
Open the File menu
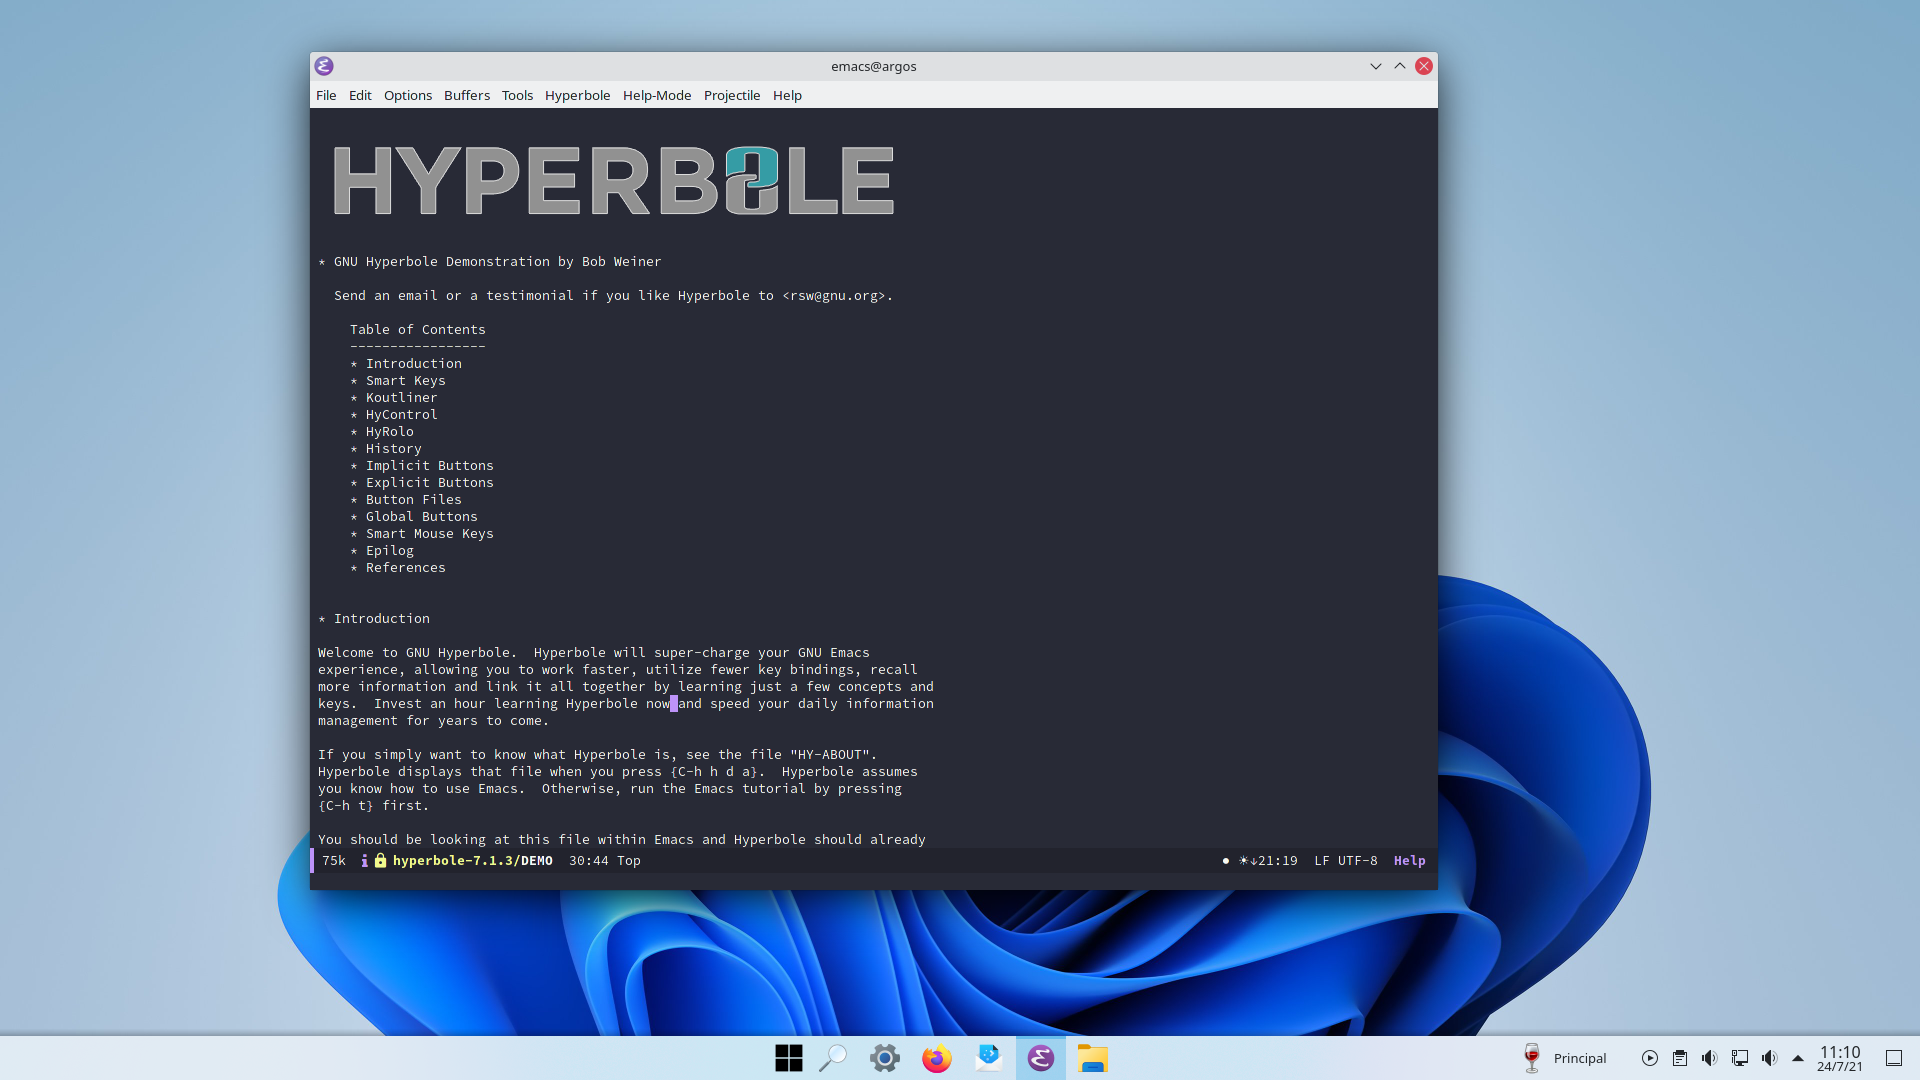pyautogui.click(x=326, y=95)
